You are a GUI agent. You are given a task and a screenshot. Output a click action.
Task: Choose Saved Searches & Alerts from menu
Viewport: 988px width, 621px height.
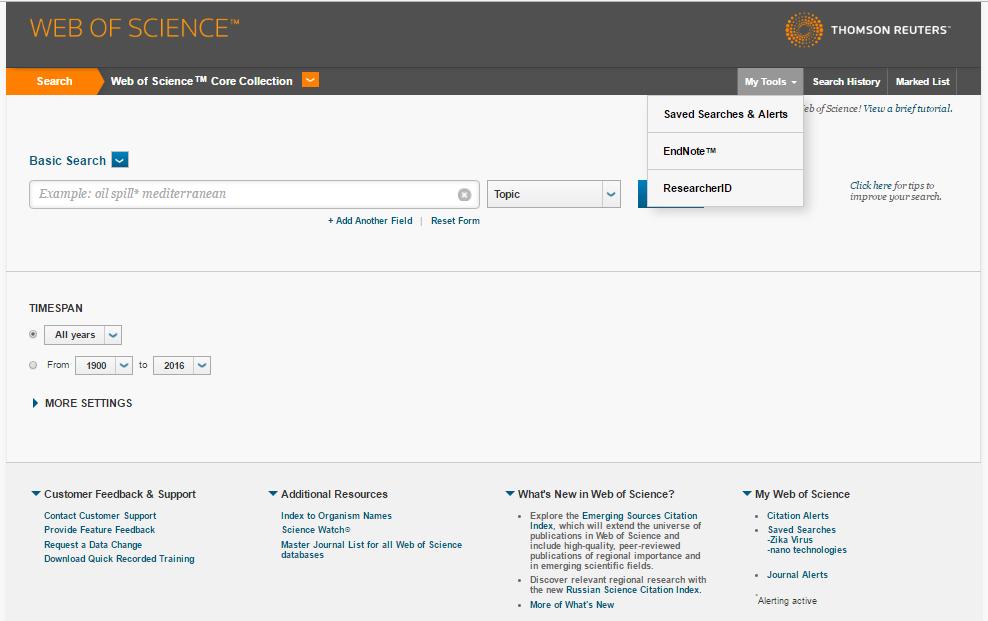pyautogui.click(x=725, y=114)
